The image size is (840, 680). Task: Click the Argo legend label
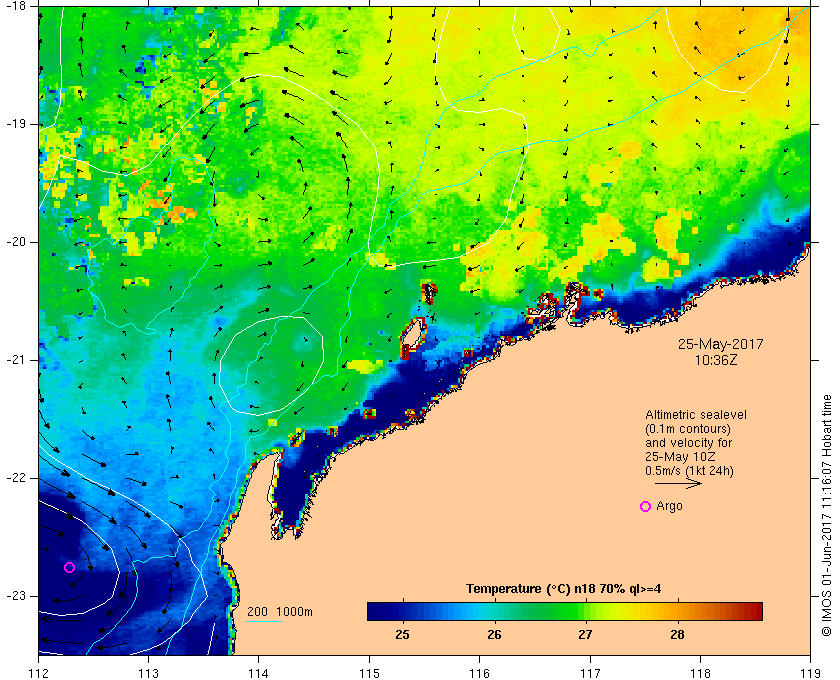669,506
